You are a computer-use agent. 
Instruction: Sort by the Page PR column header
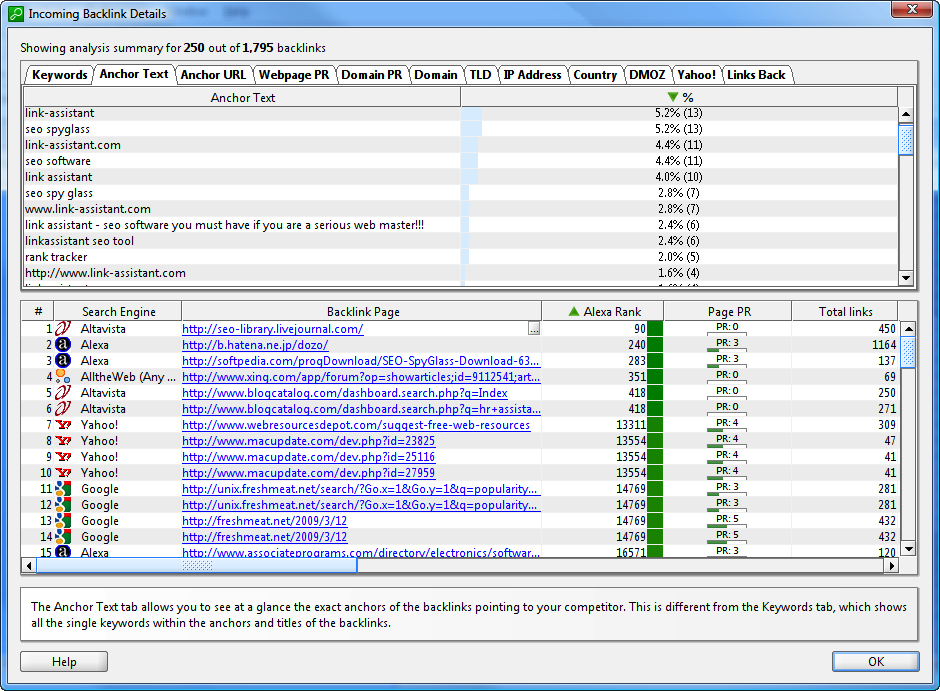coord(728,312)
